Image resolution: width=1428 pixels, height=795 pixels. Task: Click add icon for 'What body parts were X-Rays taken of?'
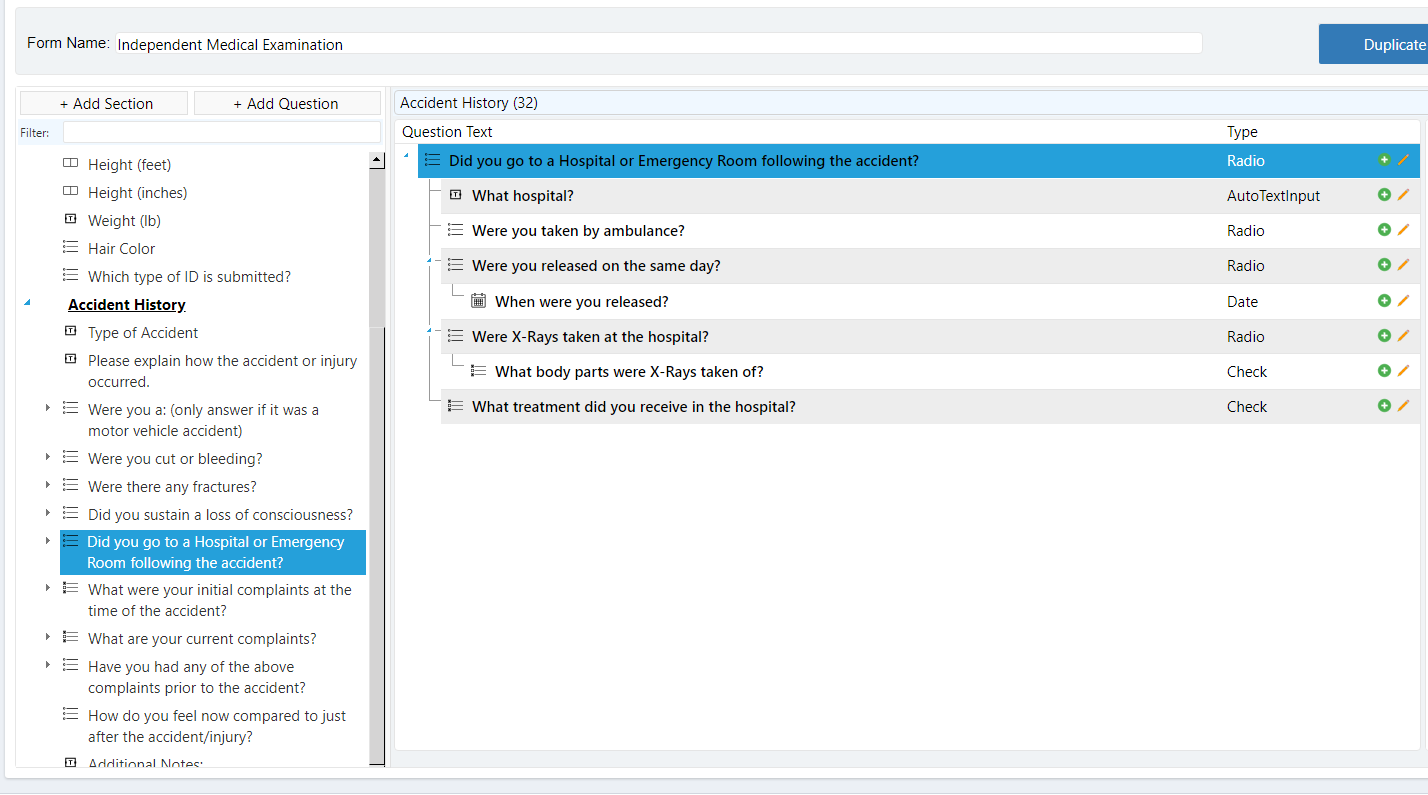(x=1384, y=371)
